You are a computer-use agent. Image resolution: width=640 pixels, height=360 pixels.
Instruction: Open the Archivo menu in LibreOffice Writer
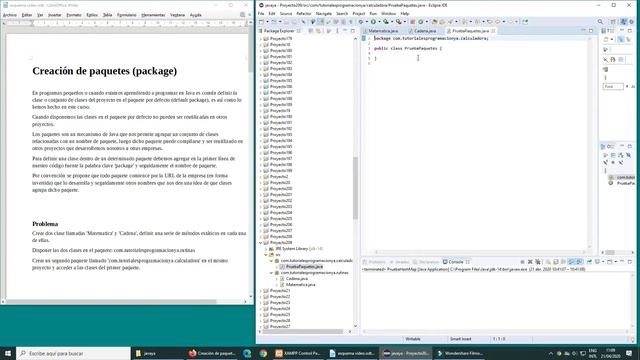10,15
